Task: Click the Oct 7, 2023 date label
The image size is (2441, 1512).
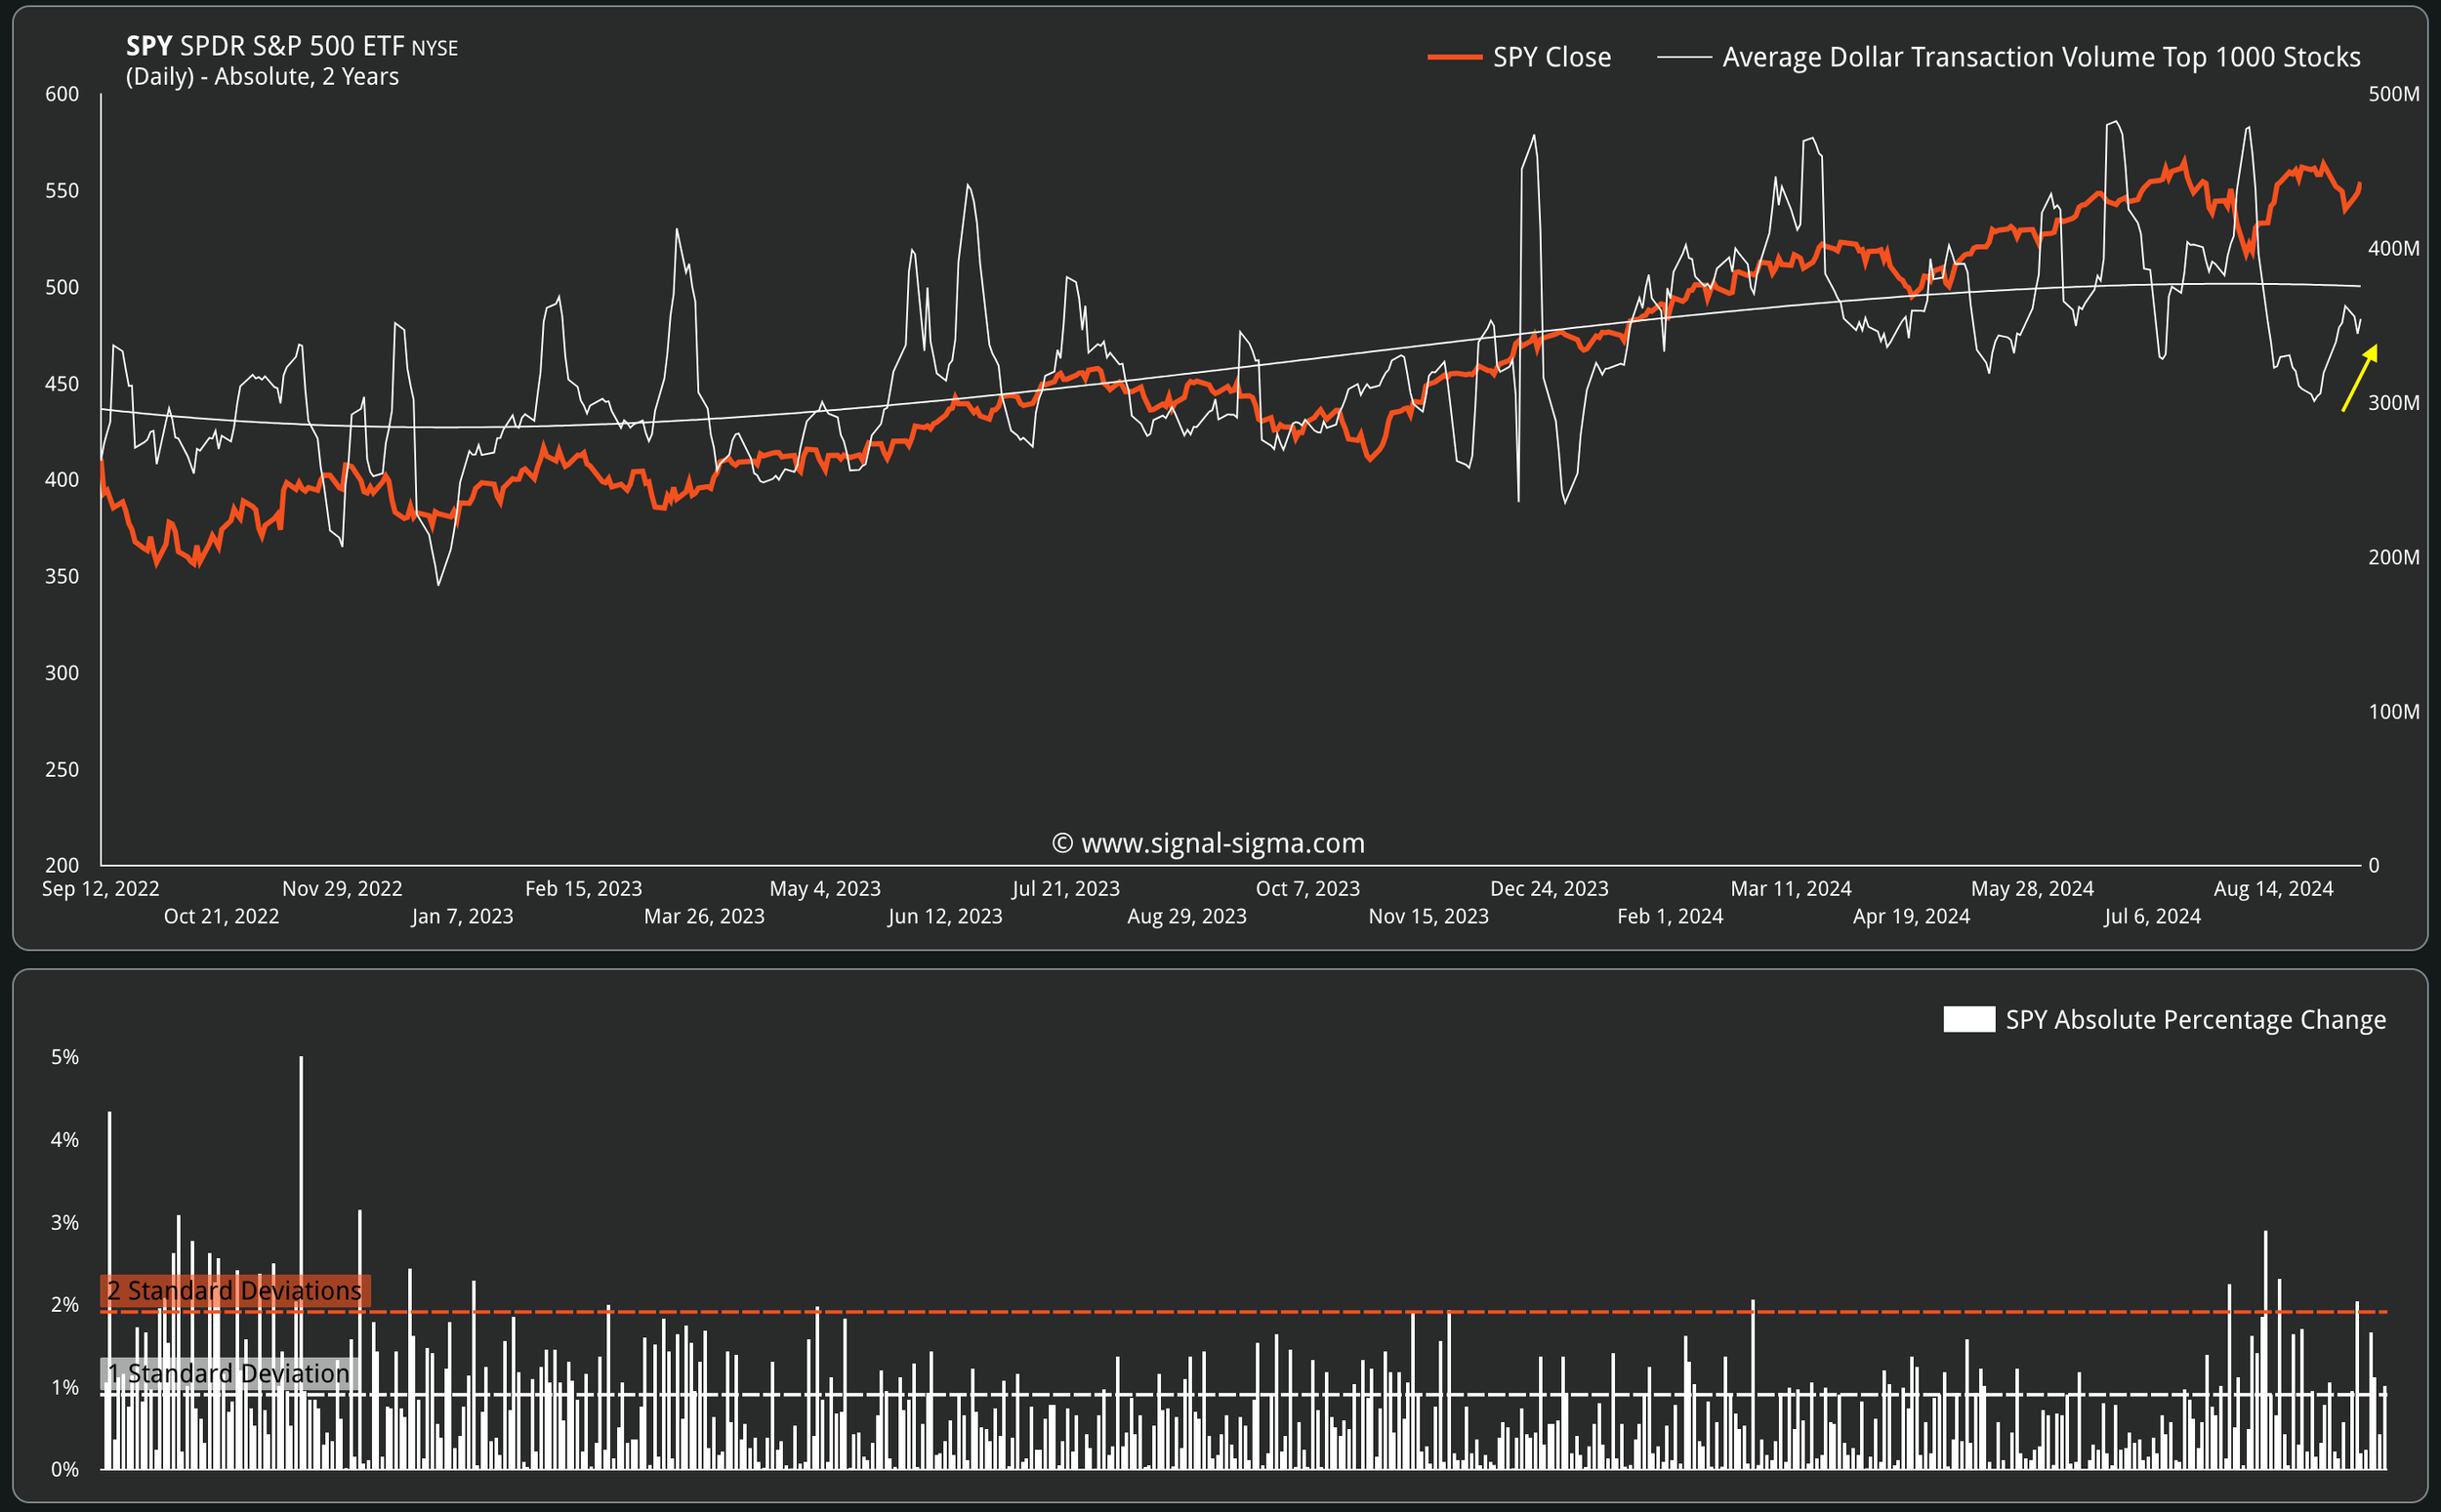Action: pyautogui.click(x=1308, y=888)
